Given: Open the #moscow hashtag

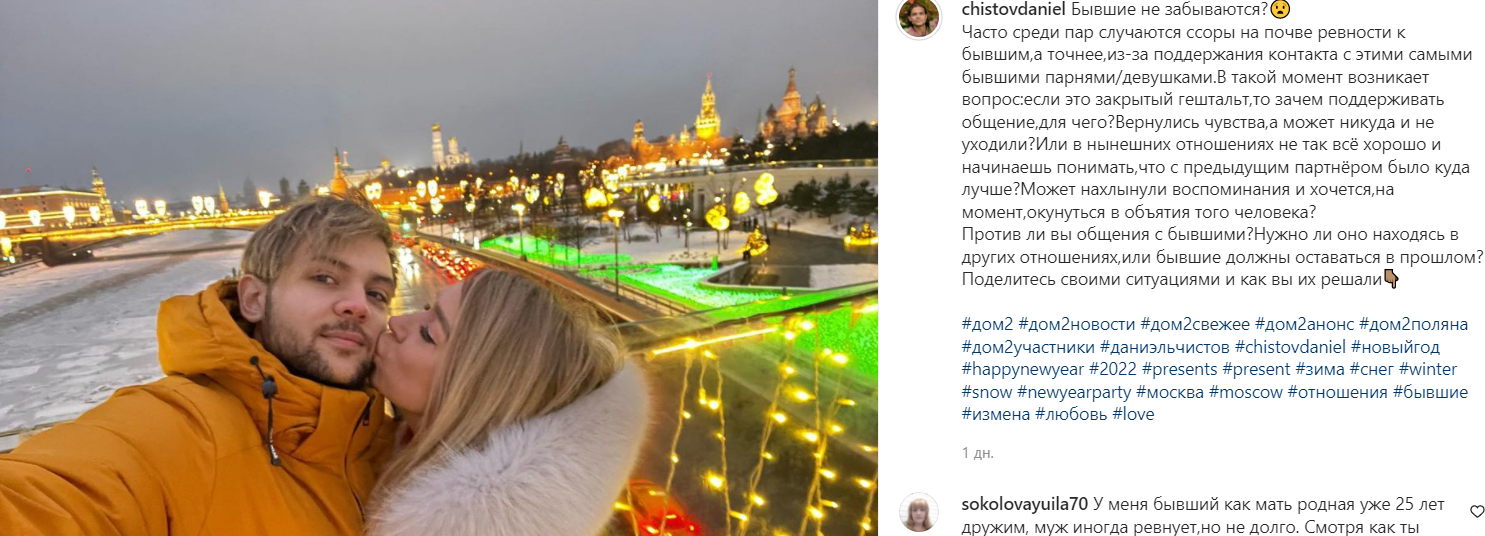Looking at the screenshot, I should [x=1245, y=392].
